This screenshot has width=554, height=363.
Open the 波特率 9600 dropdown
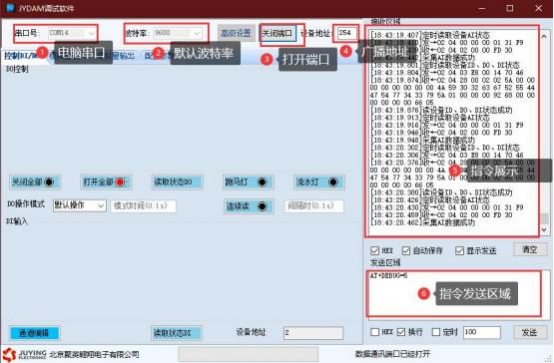[x=177, y=33]
